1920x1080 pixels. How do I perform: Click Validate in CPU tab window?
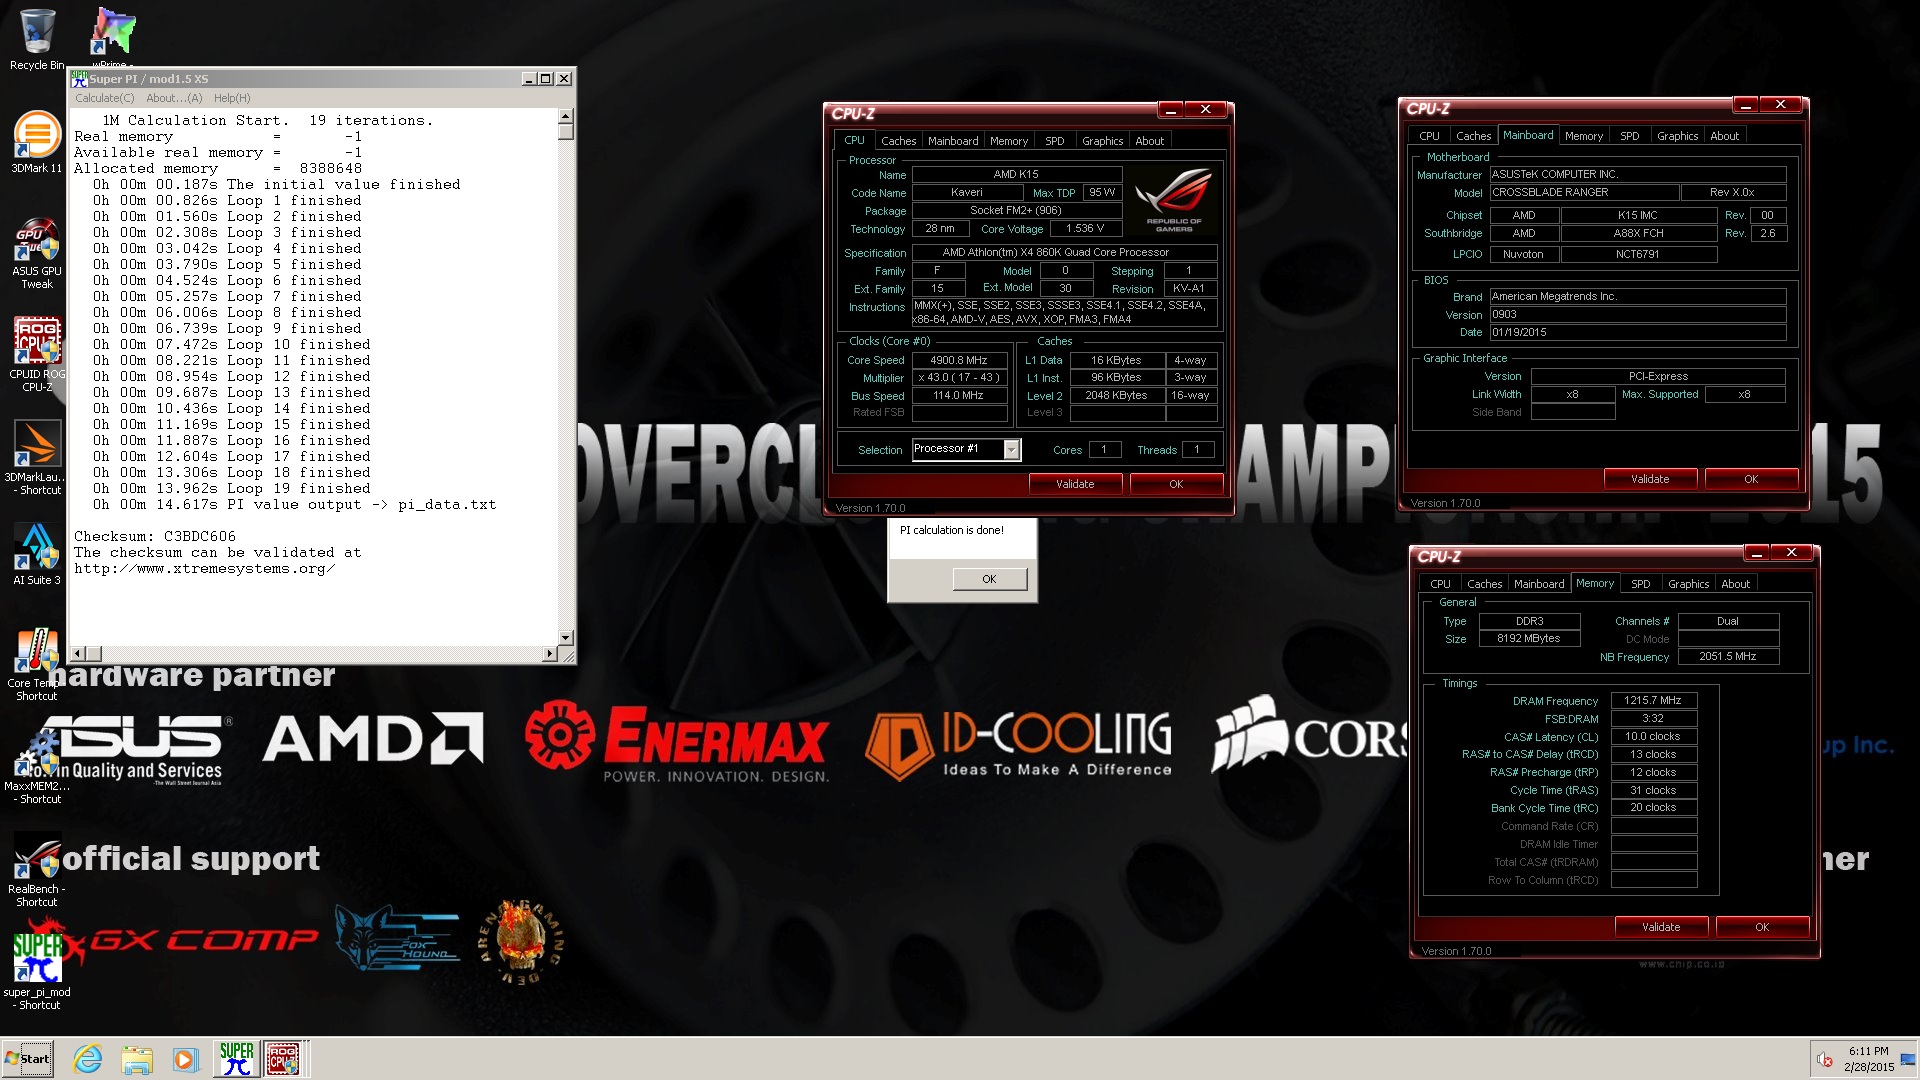coord(1075,484)
